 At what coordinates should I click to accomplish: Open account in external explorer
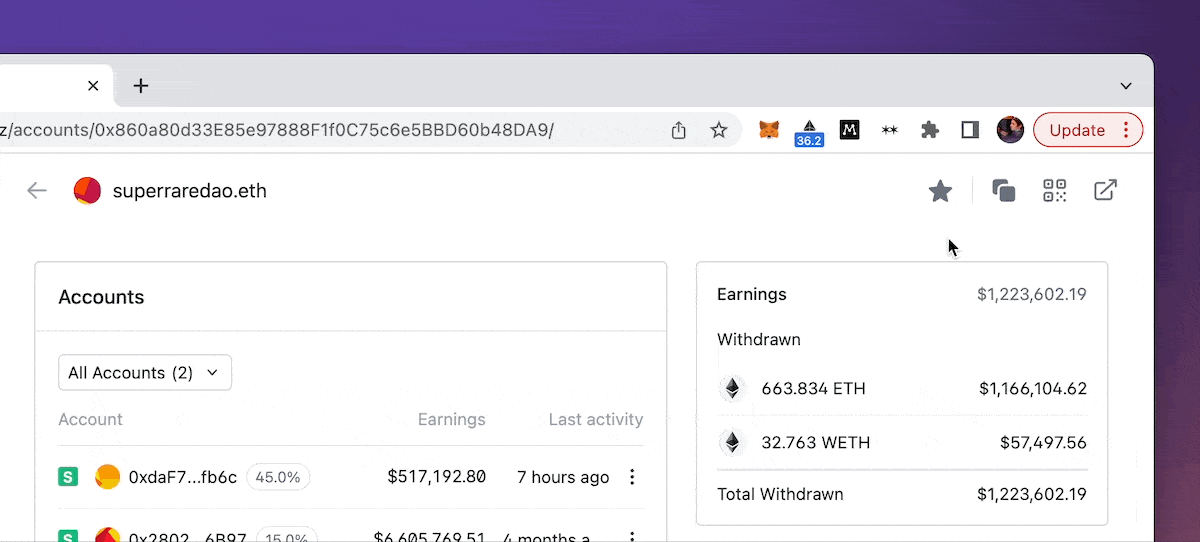(1105, 190)
